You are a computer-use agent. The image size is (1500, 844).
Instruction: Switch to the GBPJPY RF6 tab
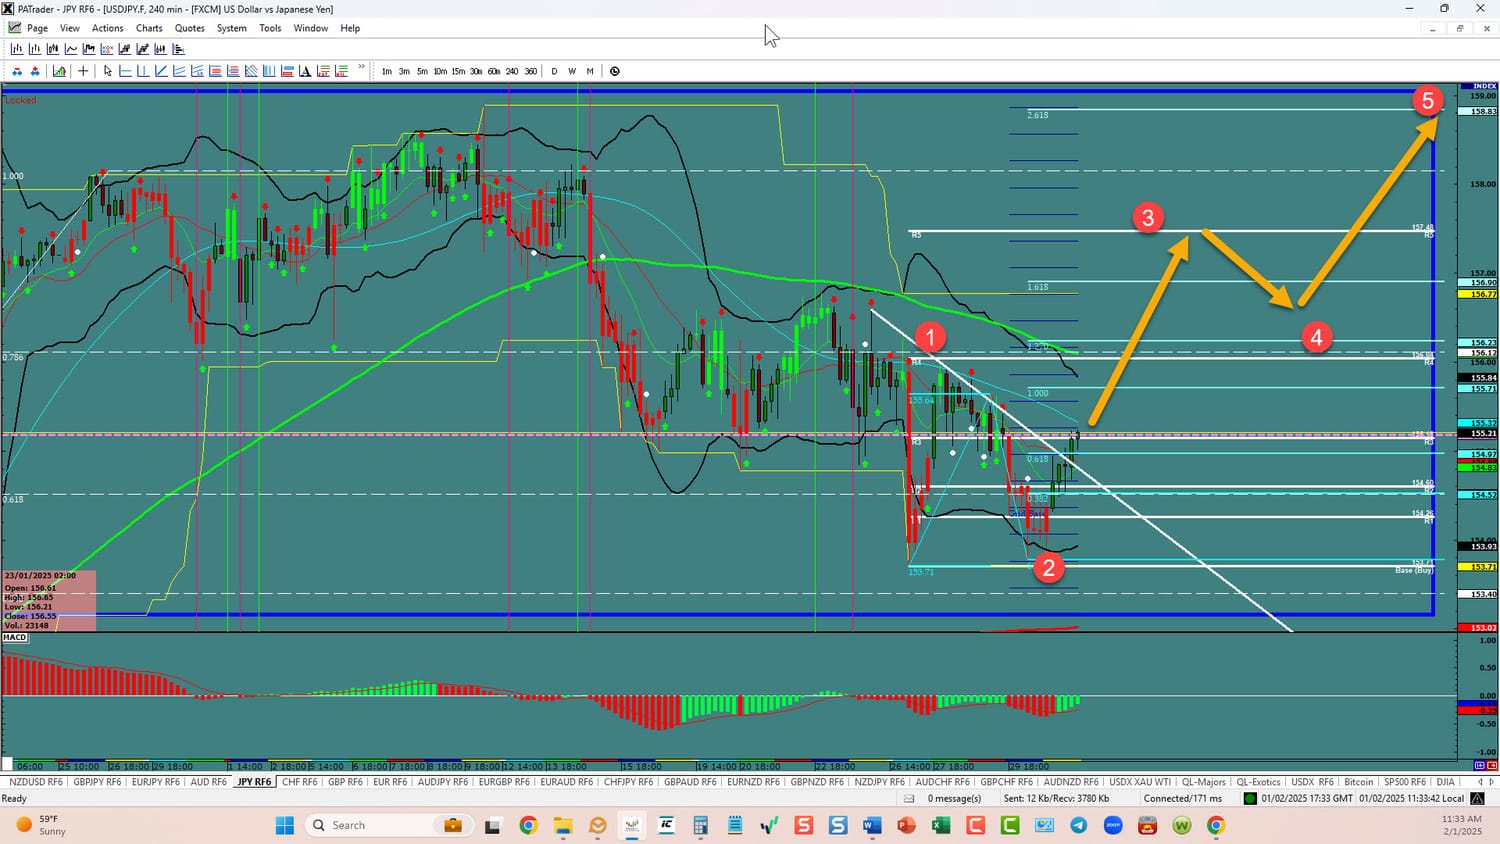click(97, 782)
